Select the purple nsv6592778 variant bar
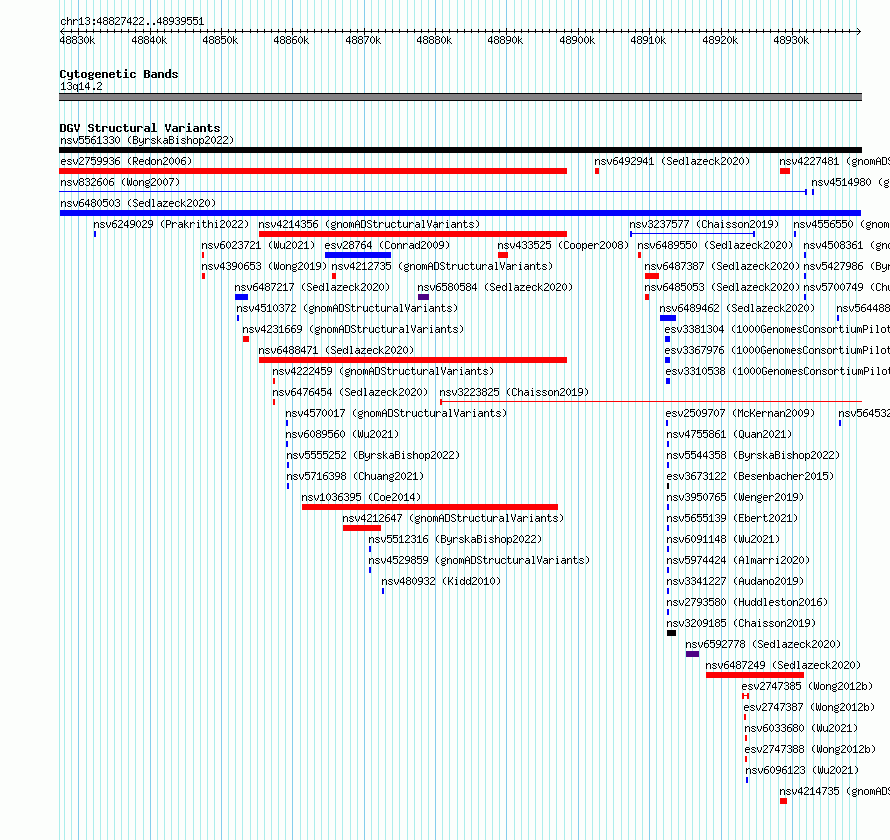This screenshot has width=890, height=840. pyautogui.click(x=692, y=654)
